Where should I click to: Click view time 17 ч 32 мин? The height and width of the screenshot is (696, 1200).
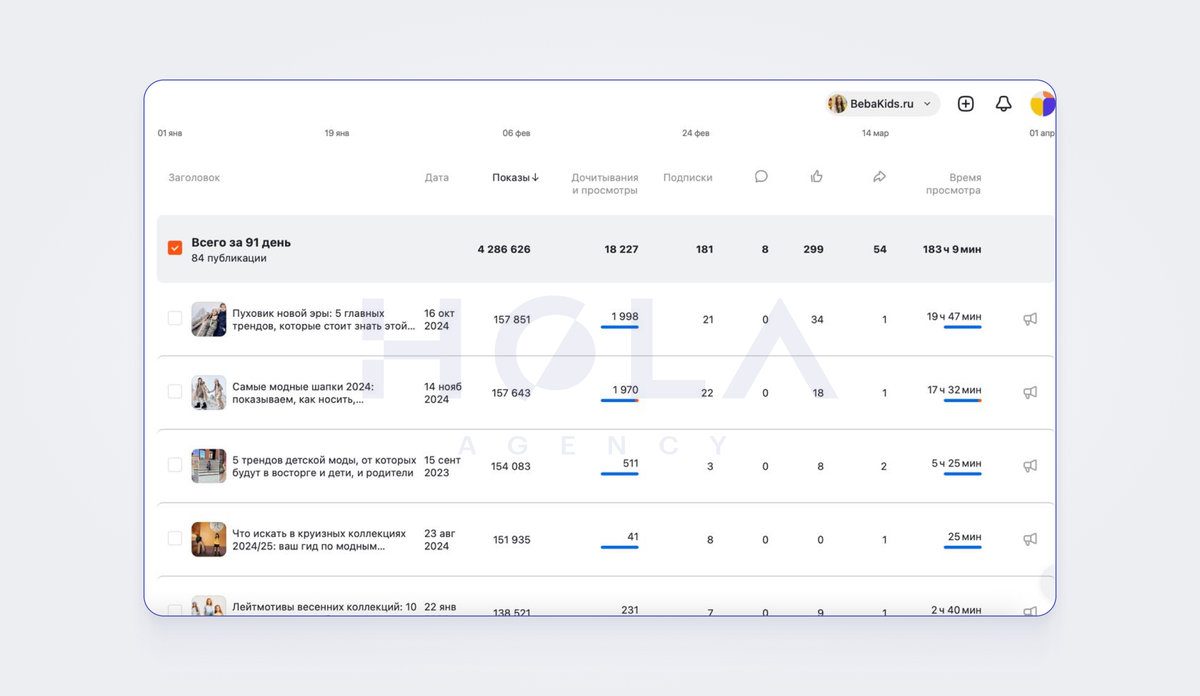tap(954, 390)
